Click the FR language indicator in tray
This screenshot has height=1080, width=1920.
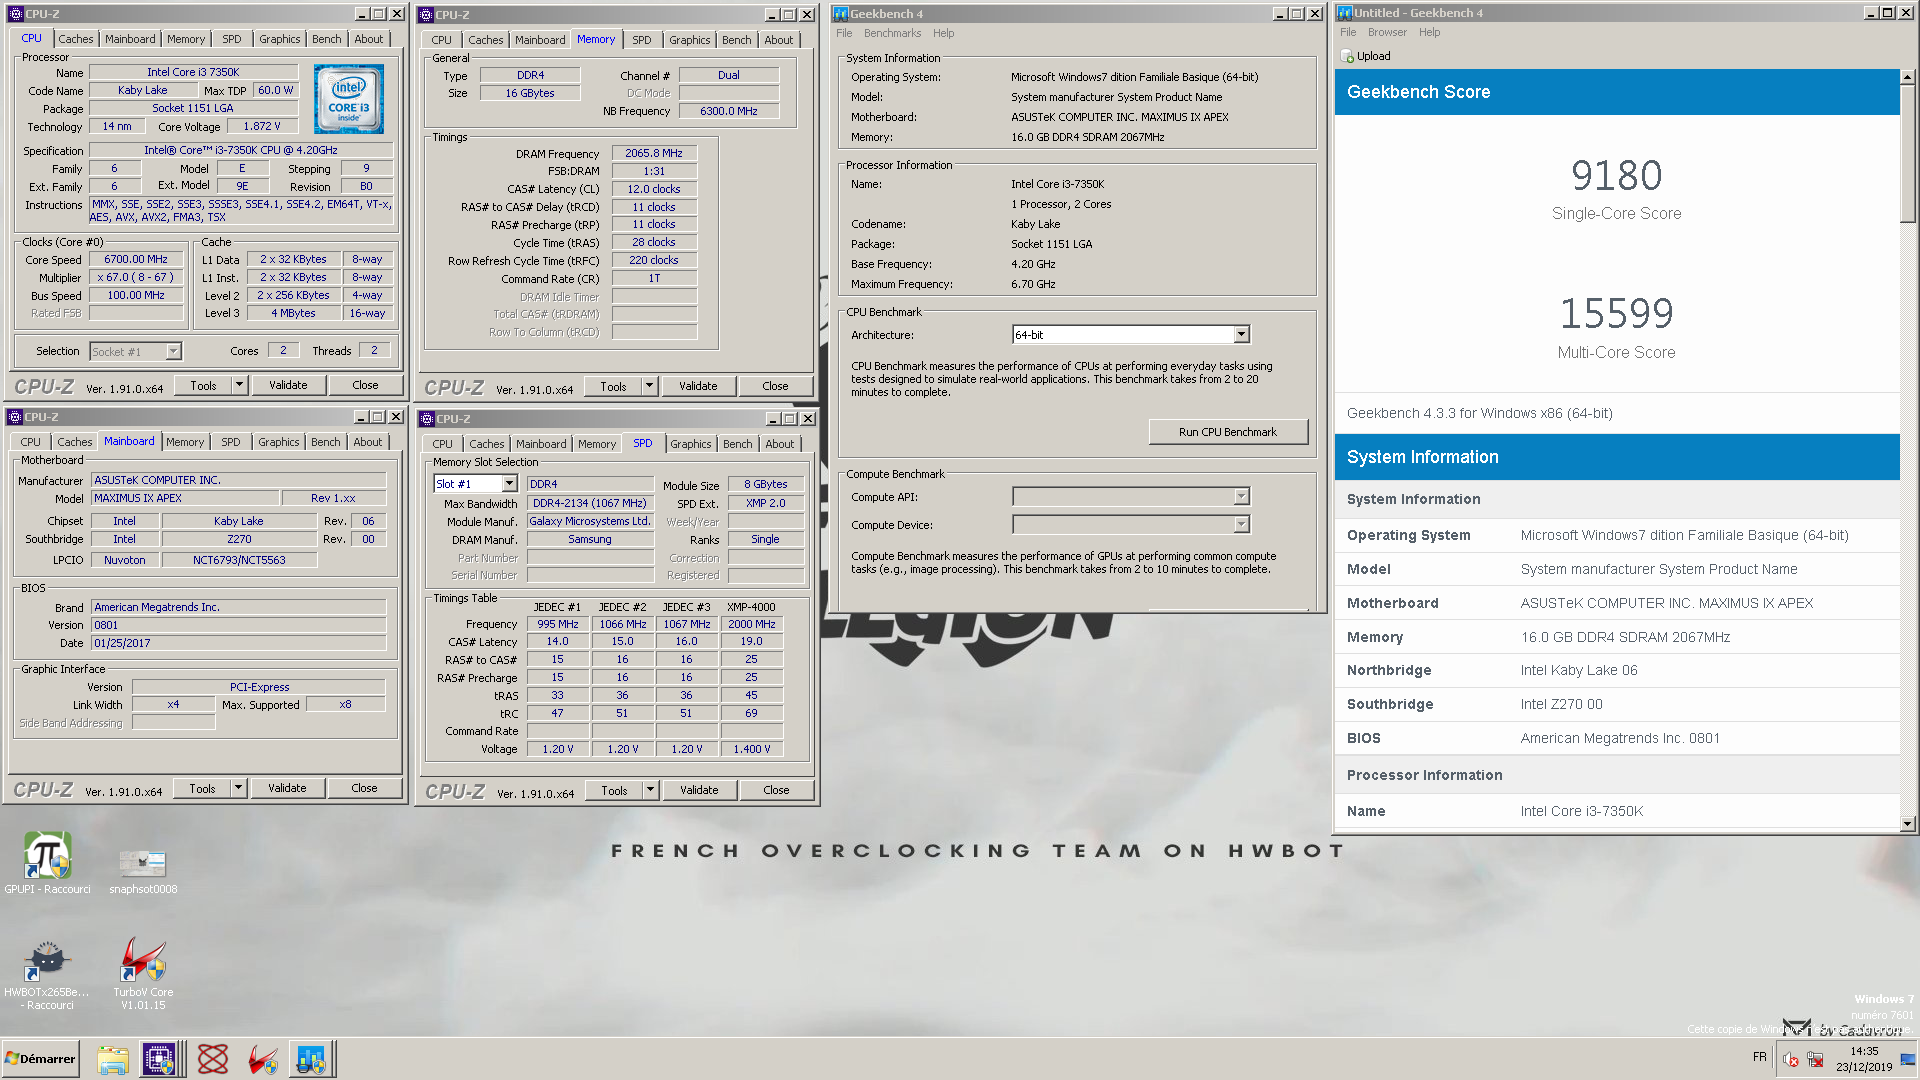point(1759,1057)
